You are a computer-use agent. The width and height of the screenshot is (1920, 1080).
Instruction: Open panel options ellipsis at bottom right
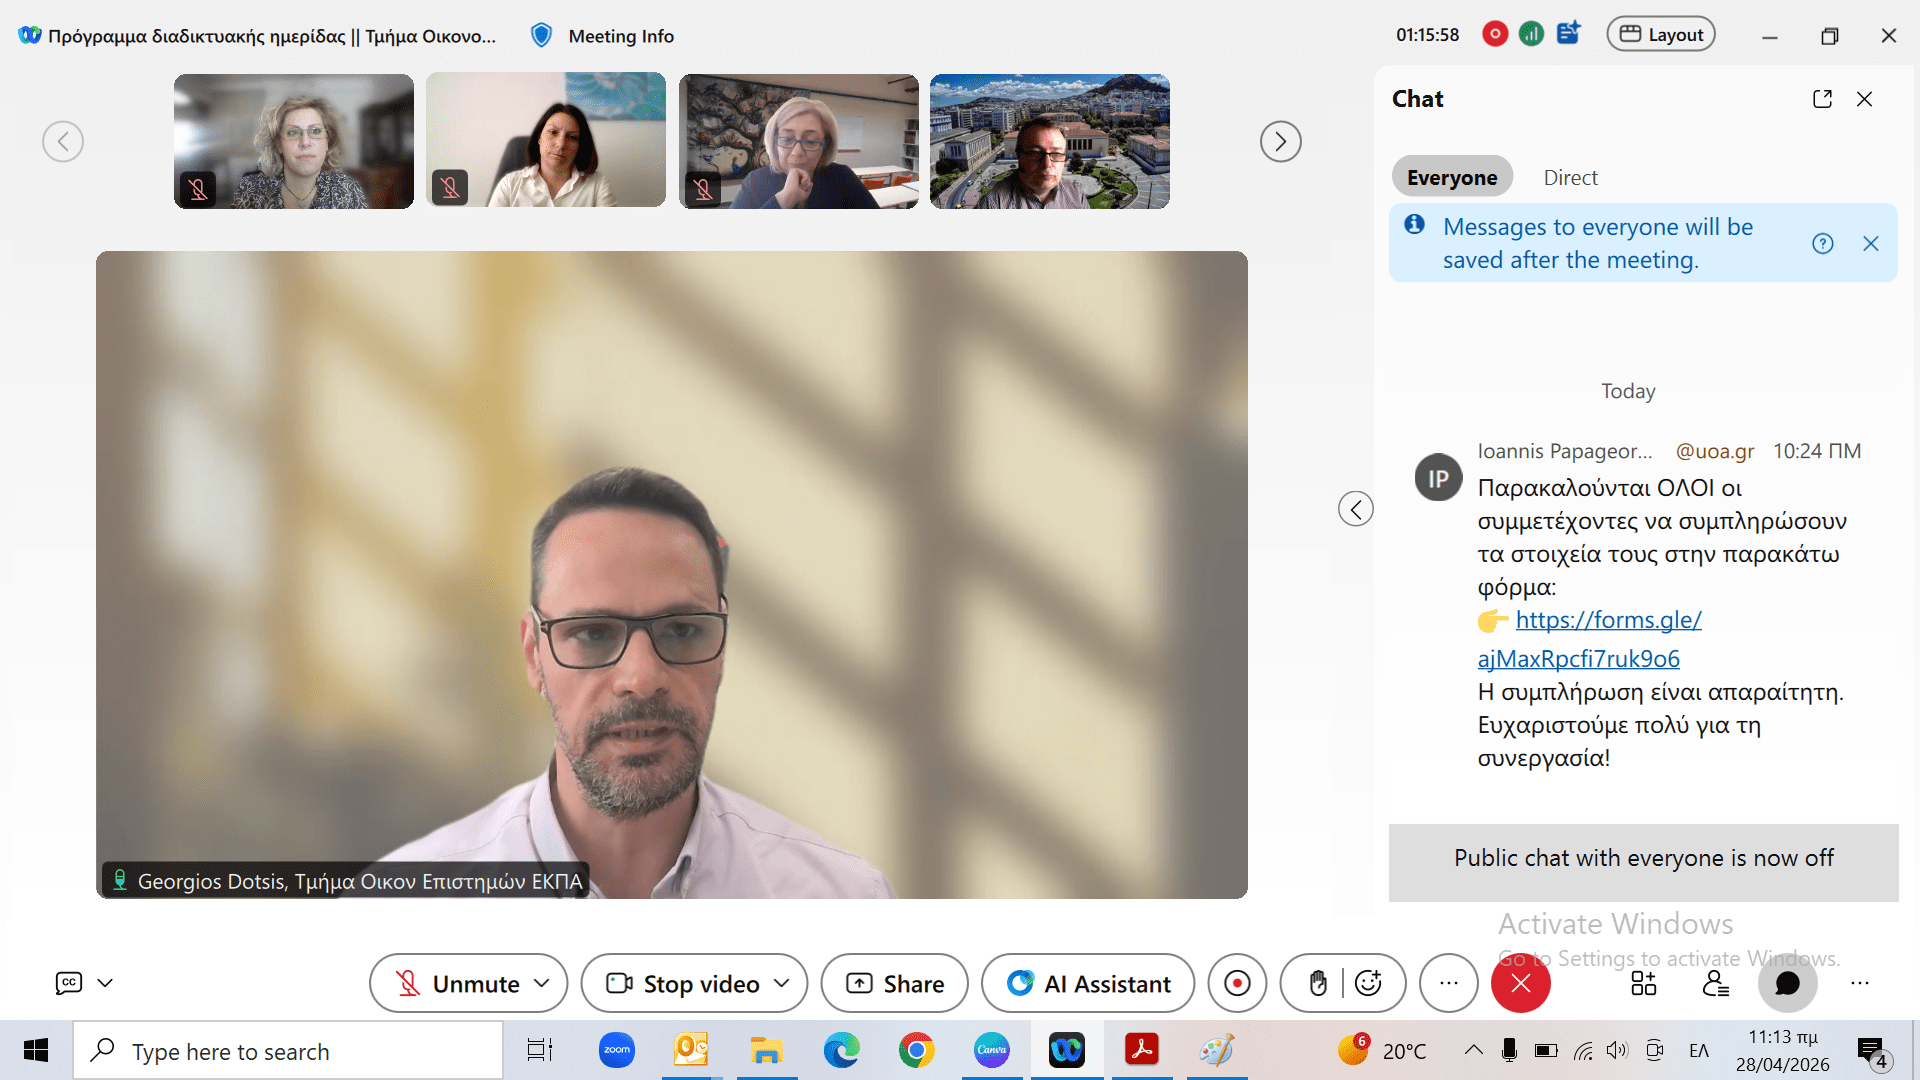click(1860, 983)
